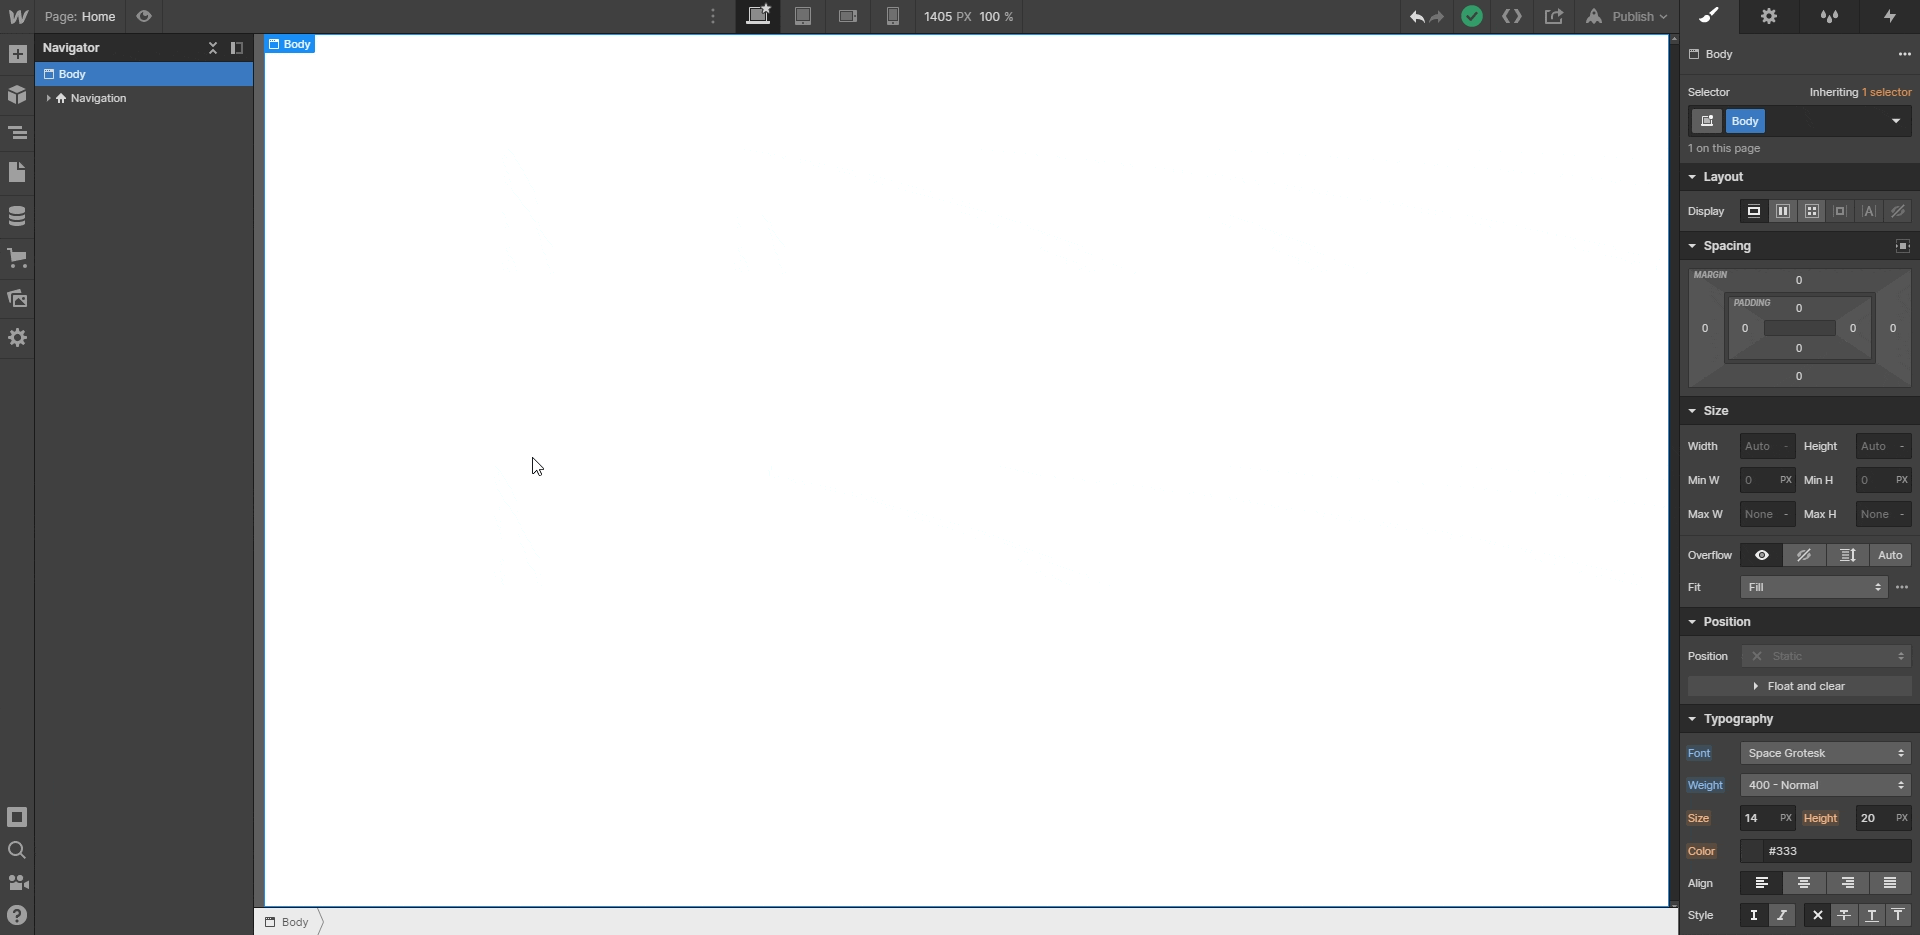Set Display to Block
Image resolution: width=1920 pixels, height=935 pixels.
click(1754, 211)
